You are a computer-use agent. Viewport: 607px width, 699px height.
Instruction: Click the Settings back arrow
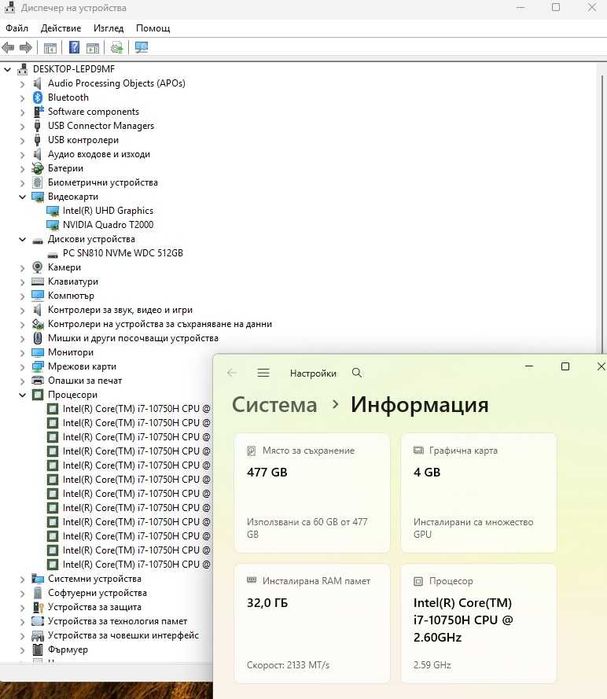tap(232, 373)
